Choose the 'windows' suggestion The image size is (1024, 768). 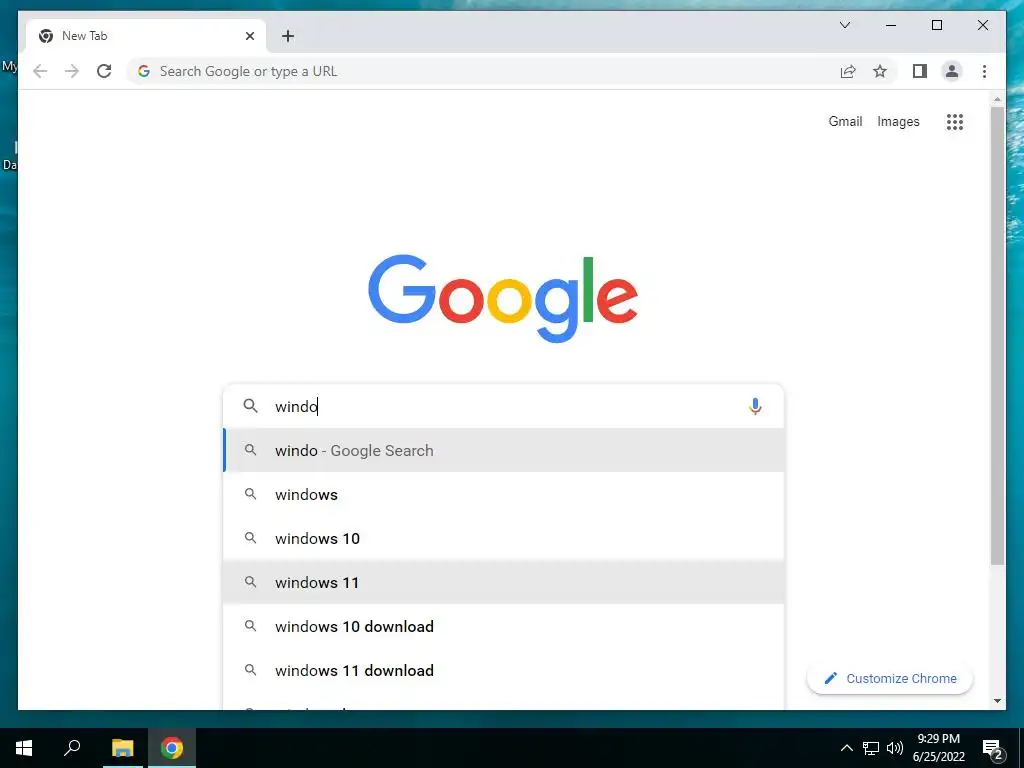click(504, 494)
